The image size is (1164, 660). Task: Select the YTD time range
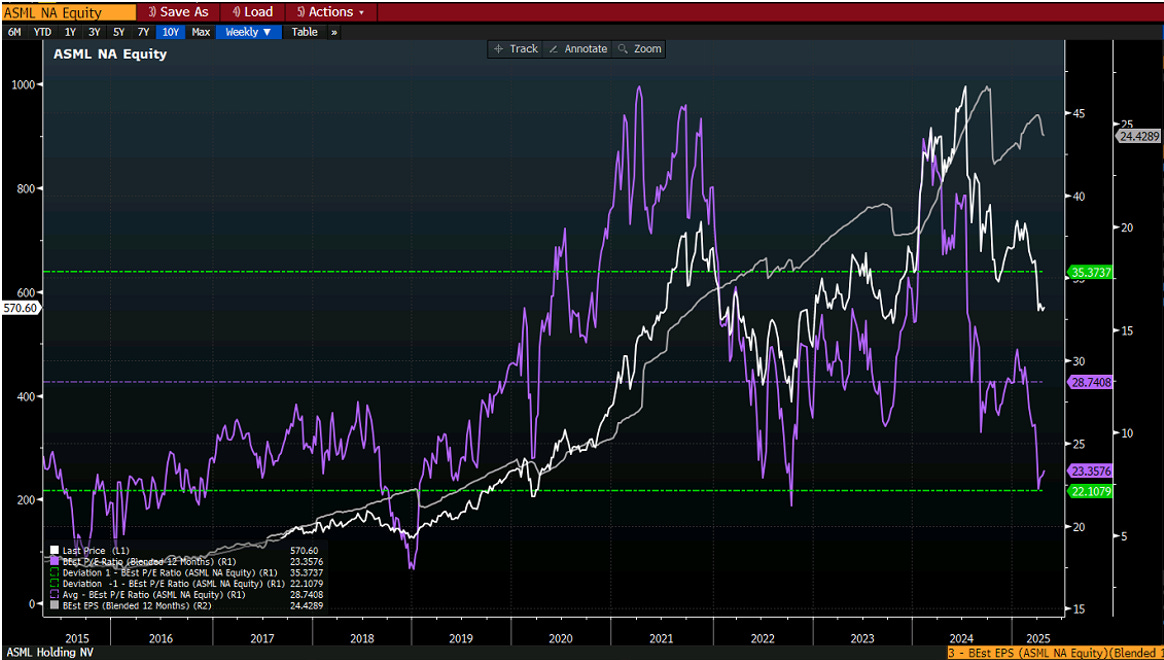tap(42, 32)
